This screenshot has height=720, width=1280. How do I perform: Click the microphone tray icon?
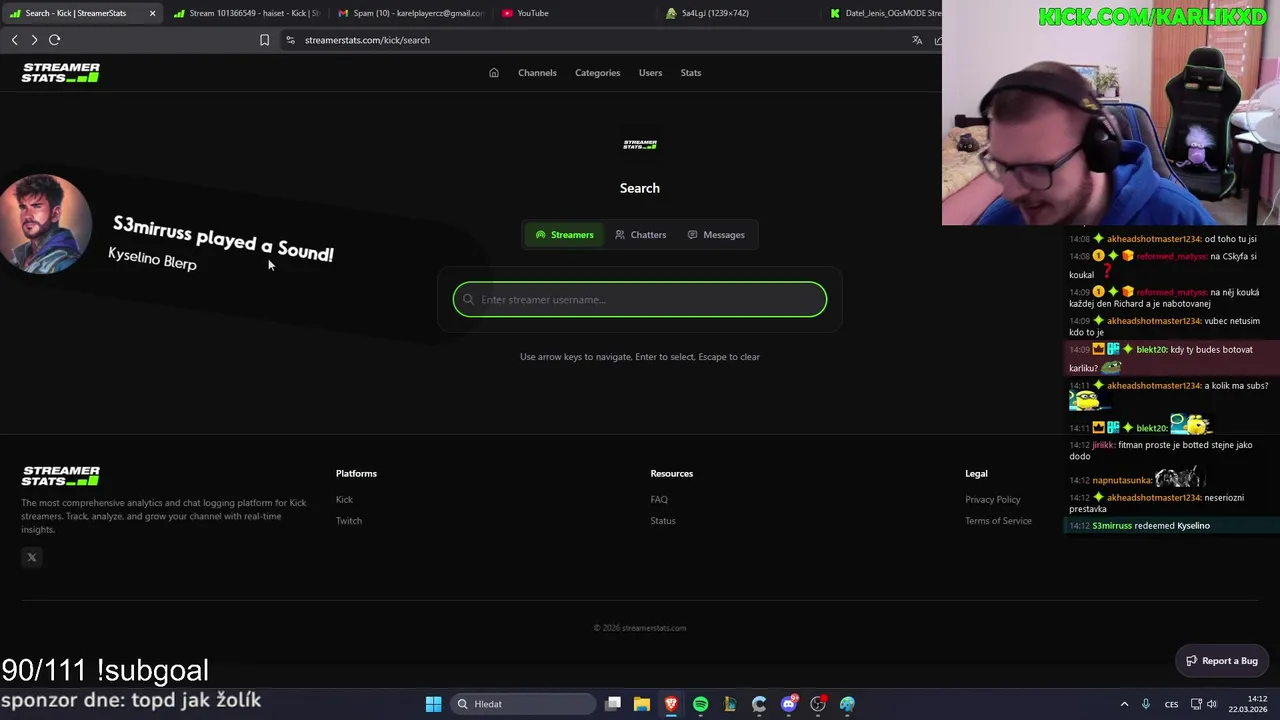coord(1146,704)
